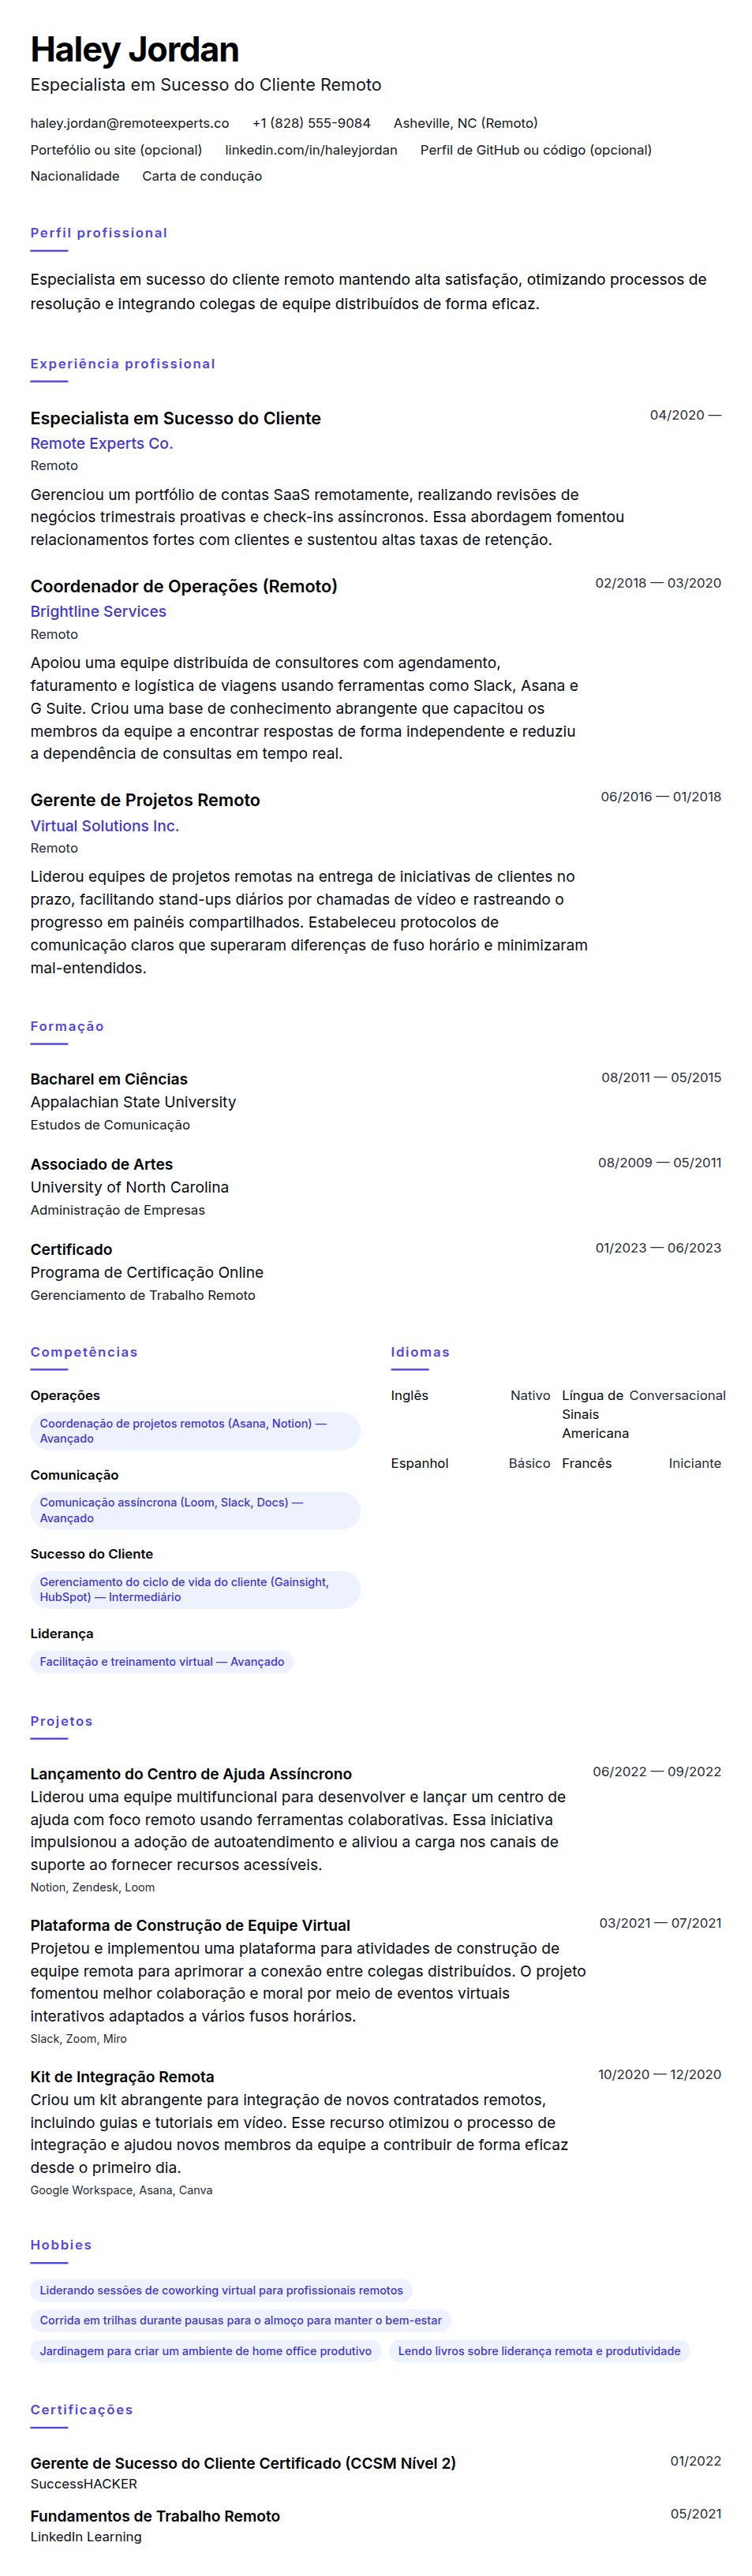Click the date range 01/2023 — 06/2023

658,1248
